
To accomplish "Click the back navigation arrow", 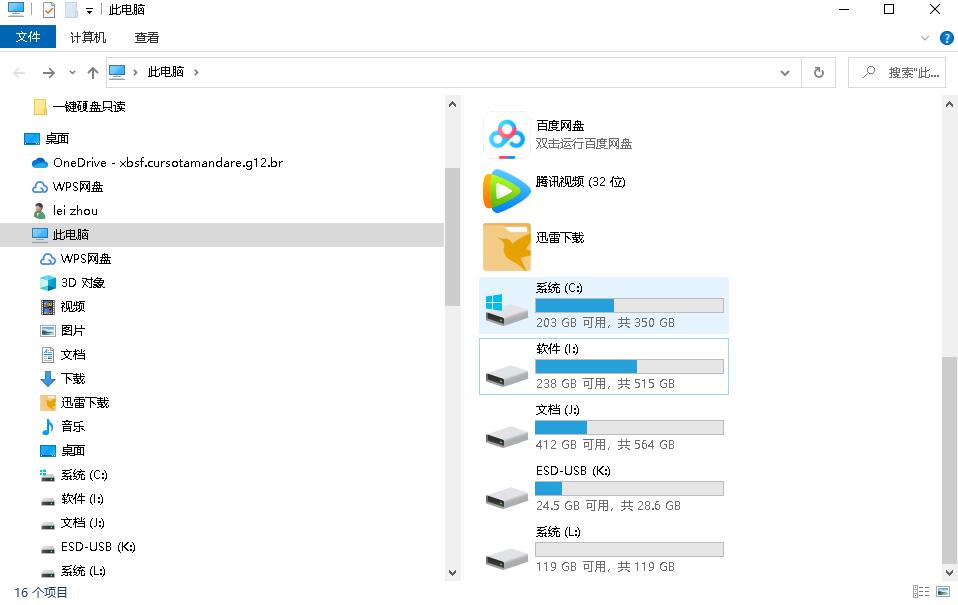I will tap(18, 72).
